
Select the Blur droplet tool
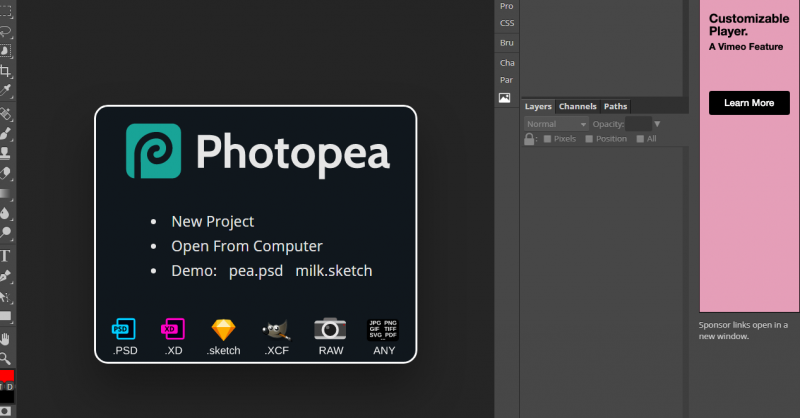pos(5,213)
